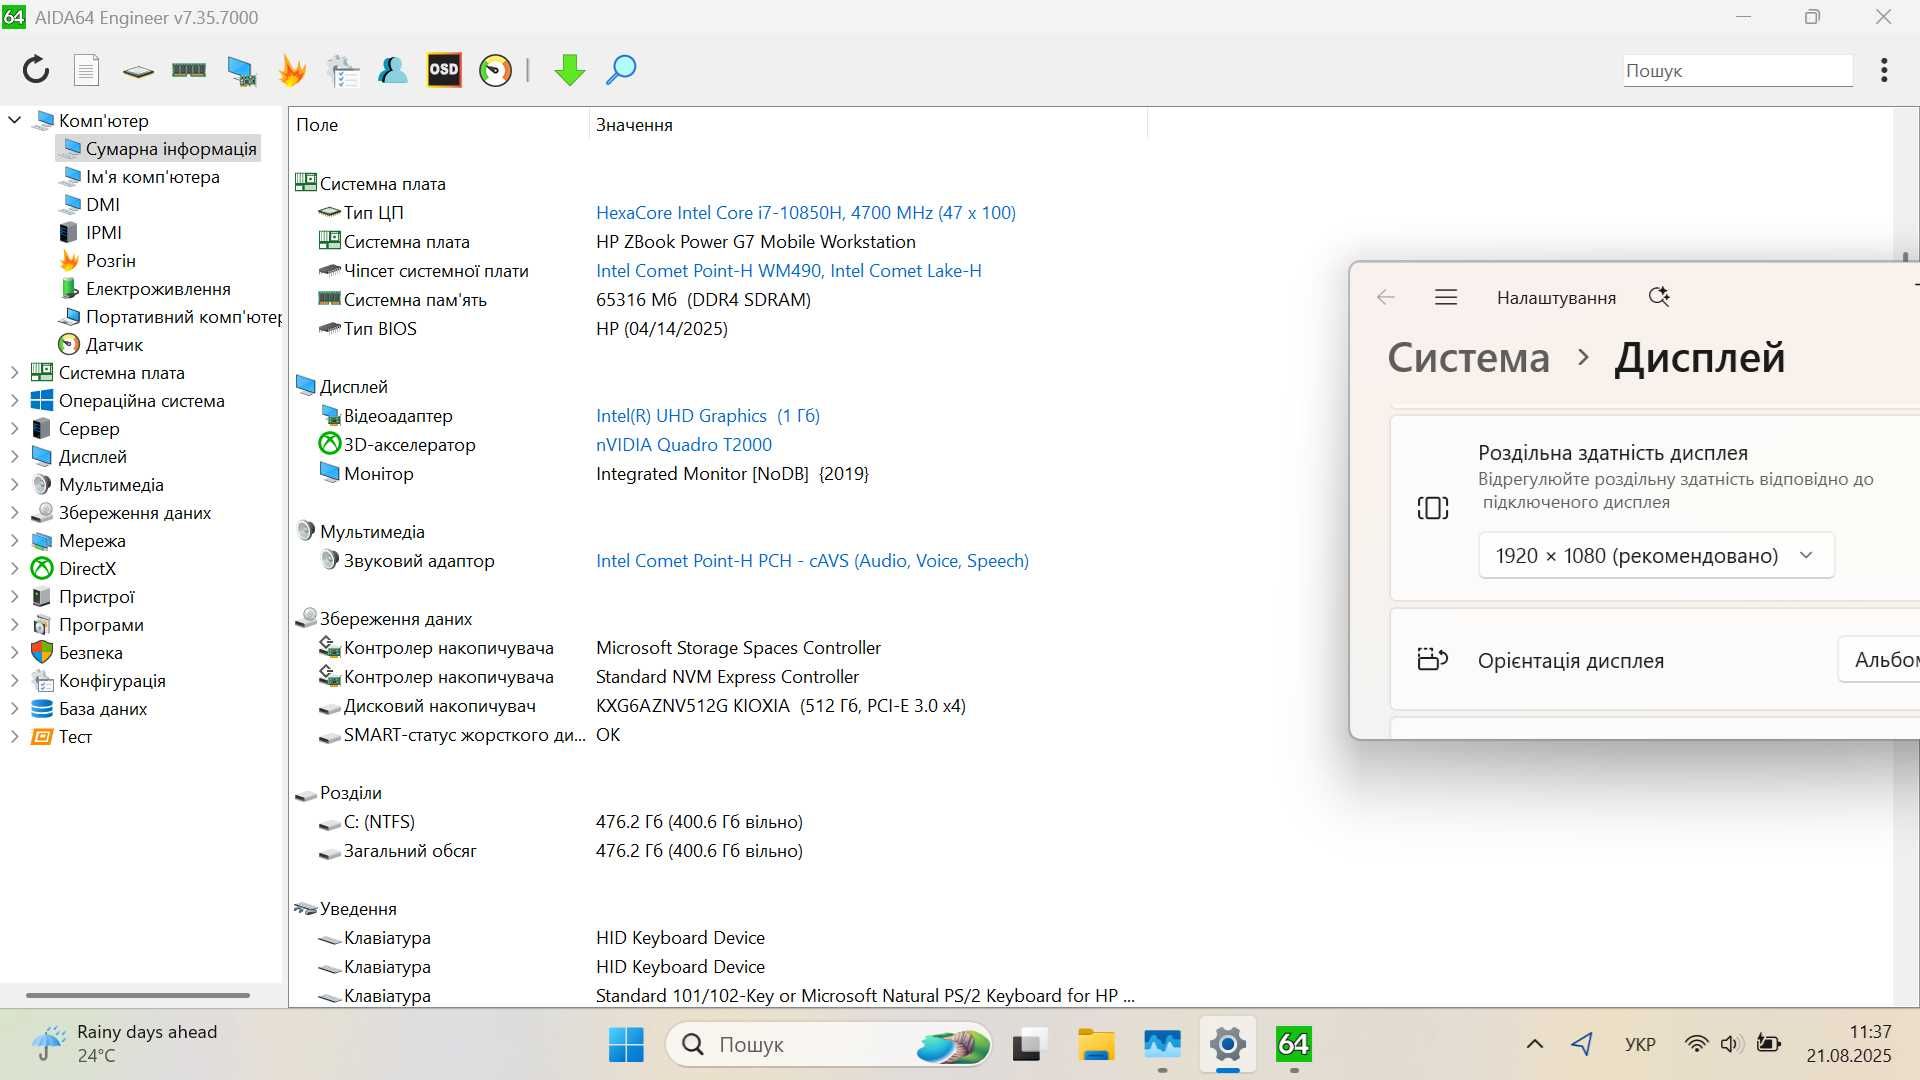
Task: Open the OSD panel toolbar icon
Action: click(x=444, y=70)
